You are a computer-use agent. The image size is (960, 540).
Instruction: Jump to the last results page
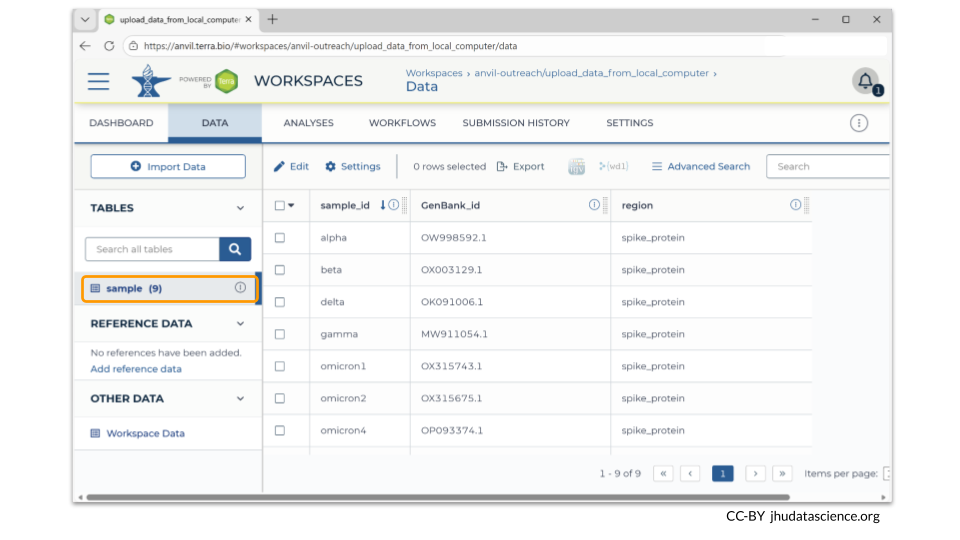coord(782,473)
